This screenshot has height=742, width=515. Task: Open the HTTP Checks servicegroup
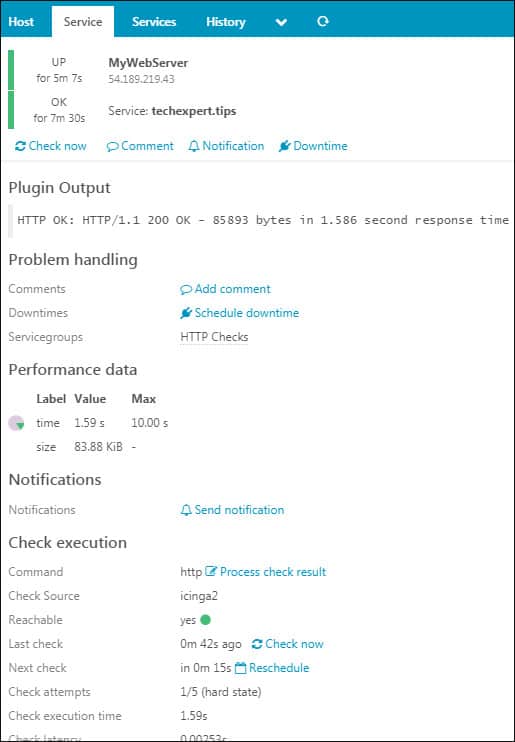(214, 337)
